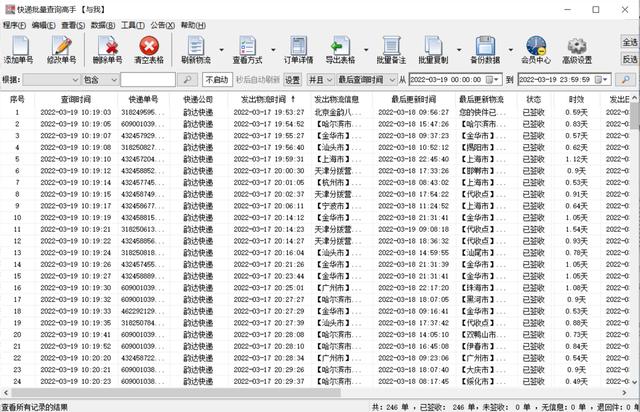Open the 工具 menu
The width and height of the screenshot is (640, 412).
click(x=133, y=25)
